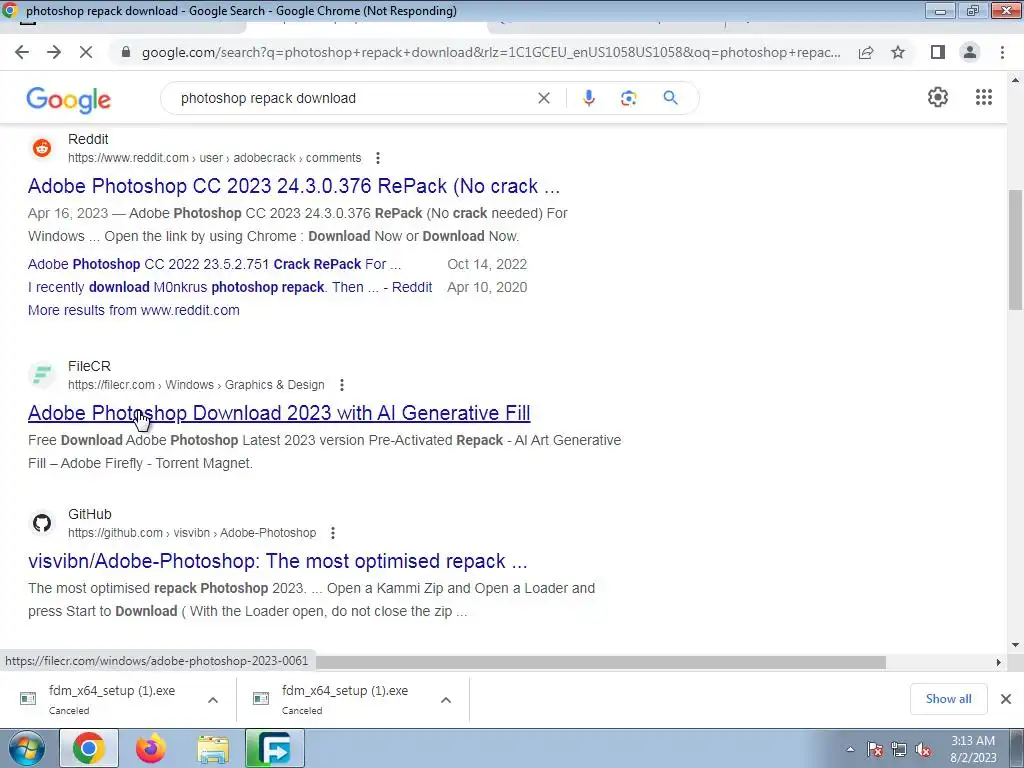This screenshot has height=768, width=1024.
Task: Click the Reddit result favicon
Action: tap(42, 148)
